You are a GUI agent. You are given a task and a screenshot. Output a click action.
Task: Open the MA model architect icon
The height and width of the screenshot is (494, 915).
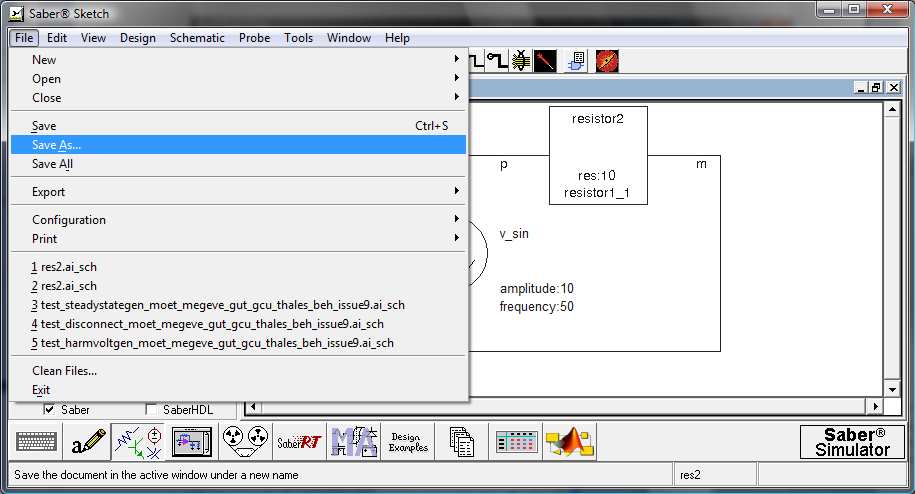tap(354, 442)
